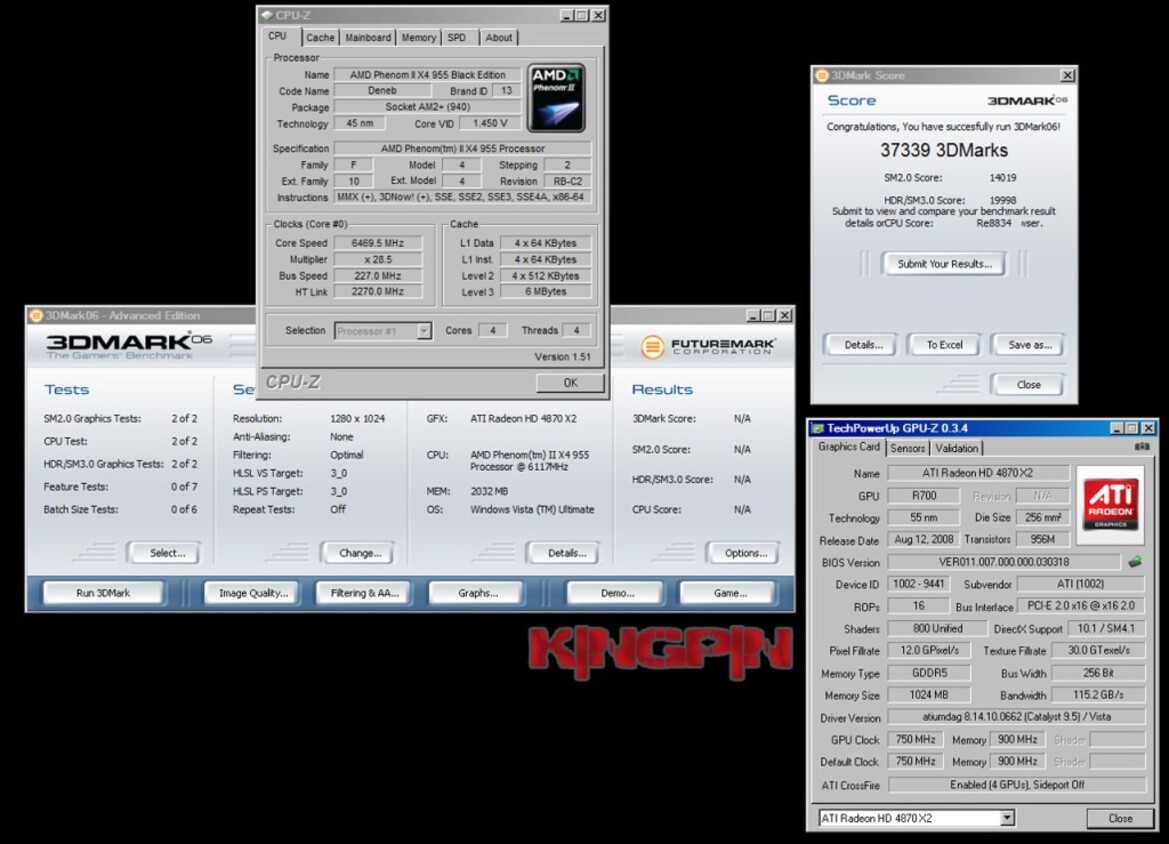Open the Graphs... button
Screen dimensions: 1169x844
[478, 593]
